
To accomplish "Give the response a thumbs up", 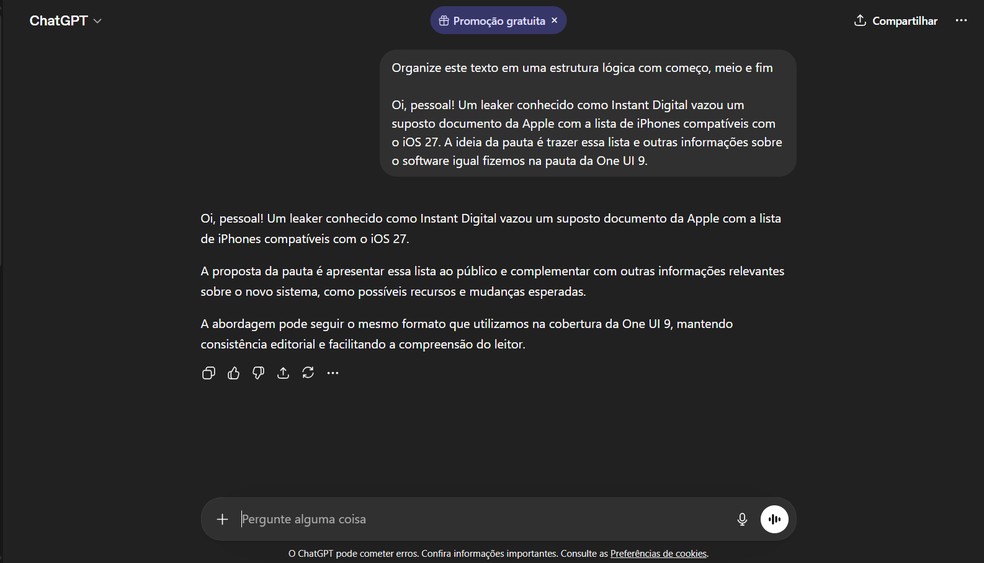I will 233,373.
